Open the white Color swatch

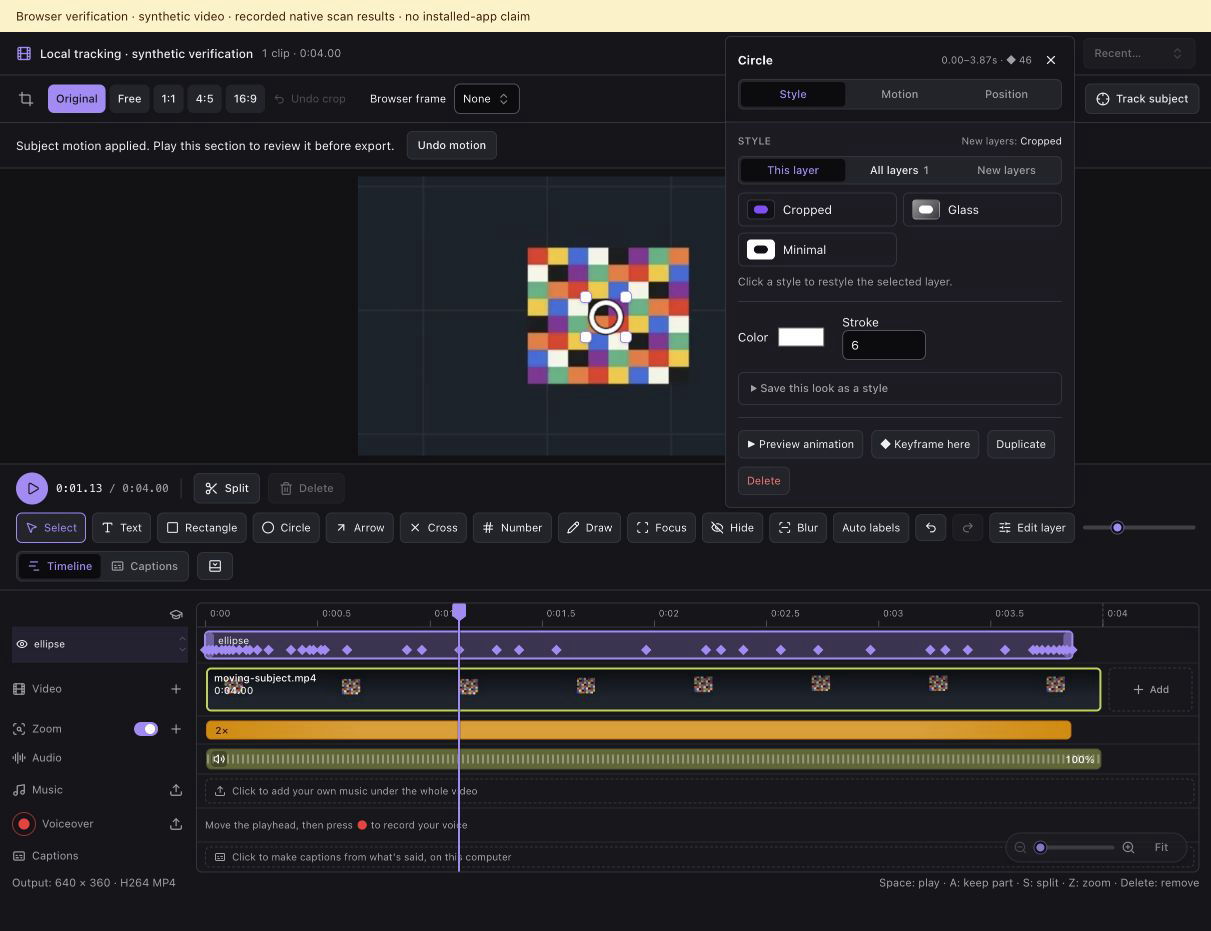(801, 337)
